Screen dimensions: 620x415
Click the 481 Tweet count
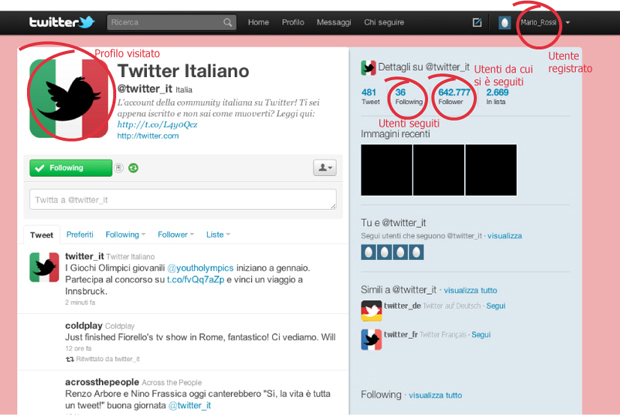pos(370,96)
